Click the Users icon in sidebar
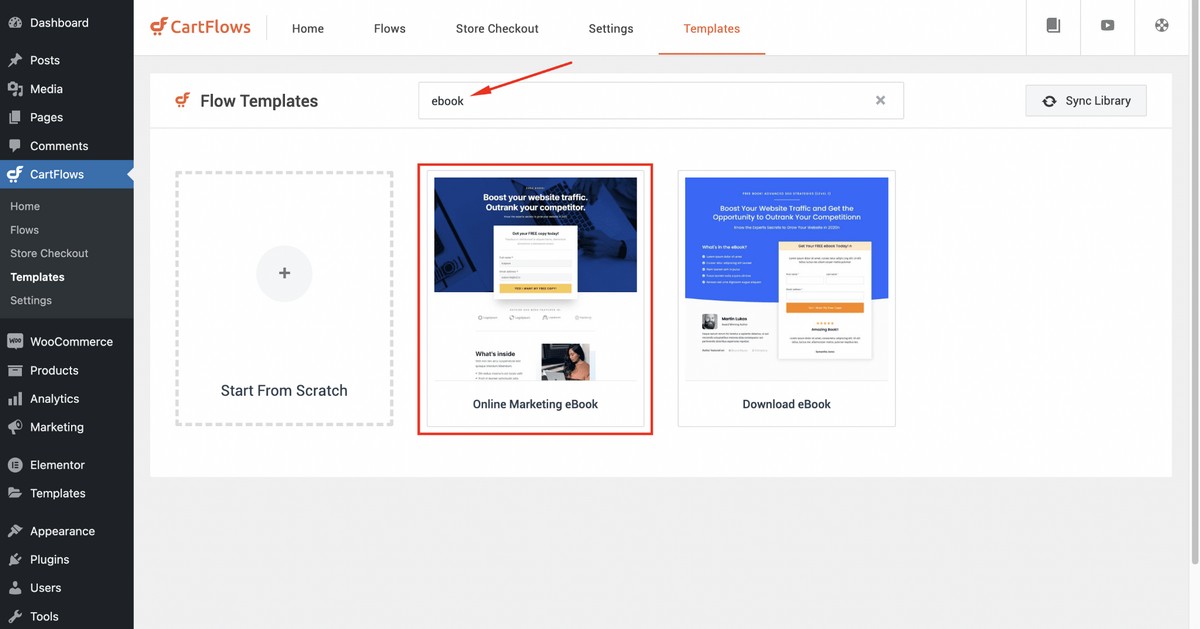1200x629 pixels. pos(15,588)
